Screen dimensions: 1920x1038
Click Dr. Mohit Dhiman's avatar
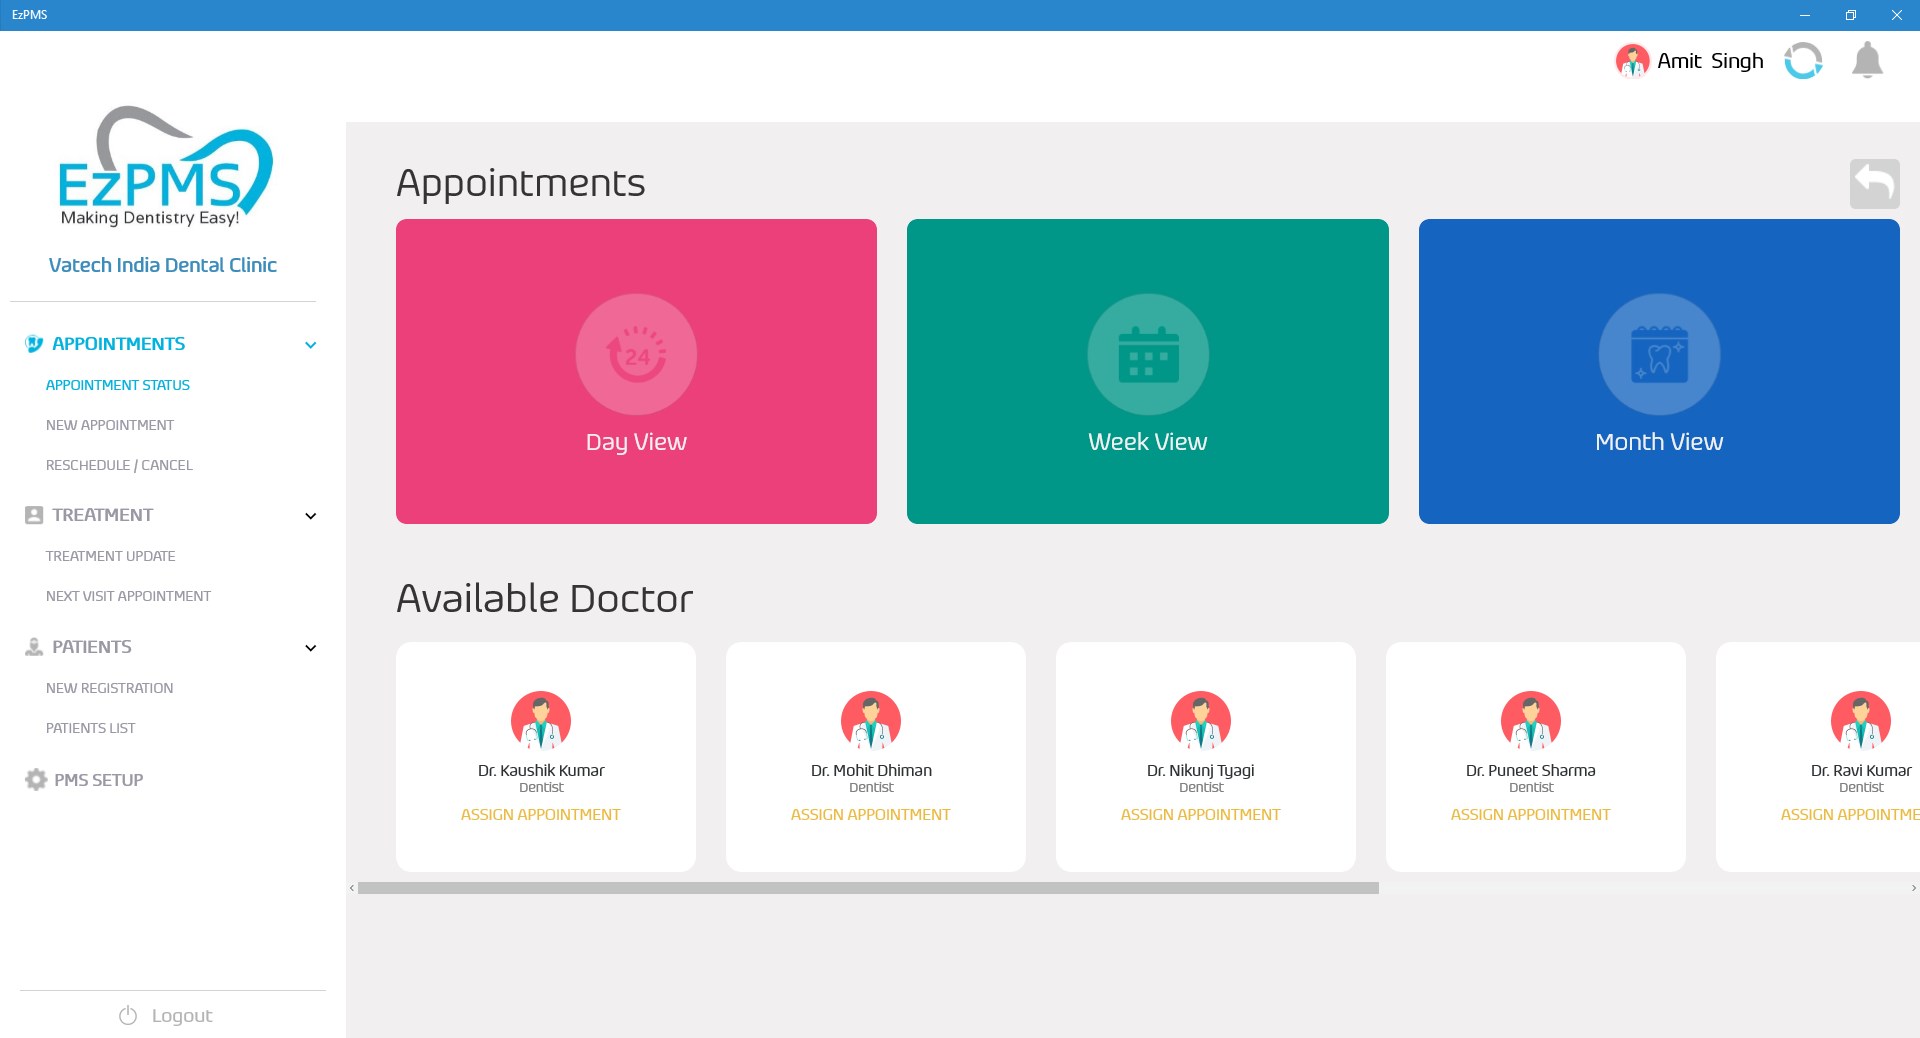click(x=871, y=720)
